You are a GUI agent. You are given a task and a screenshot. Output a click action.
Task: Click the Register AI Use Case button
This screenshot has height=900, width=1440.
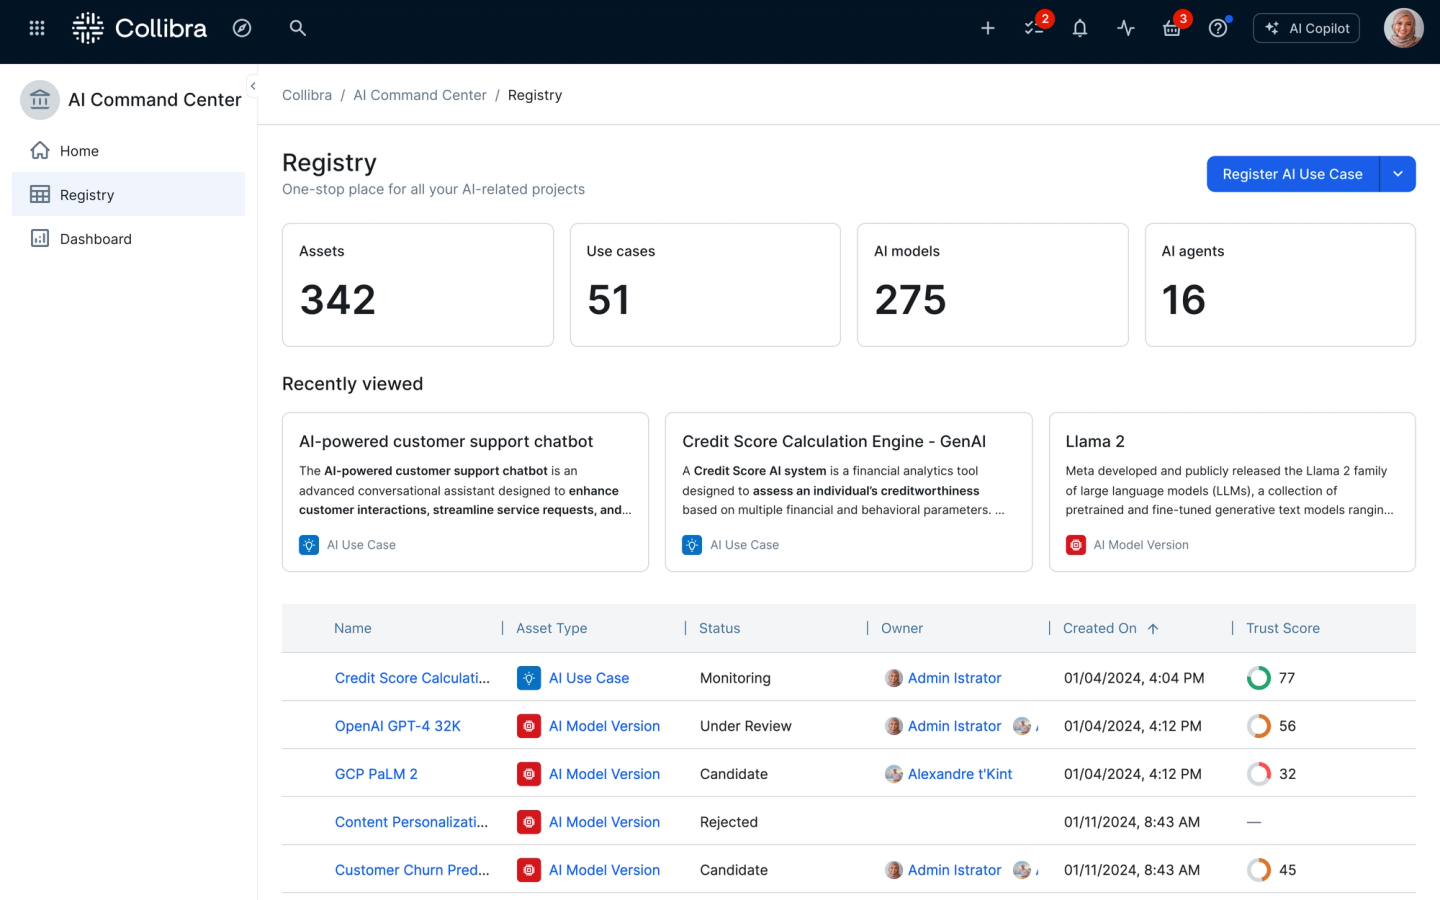point(1291,174)
